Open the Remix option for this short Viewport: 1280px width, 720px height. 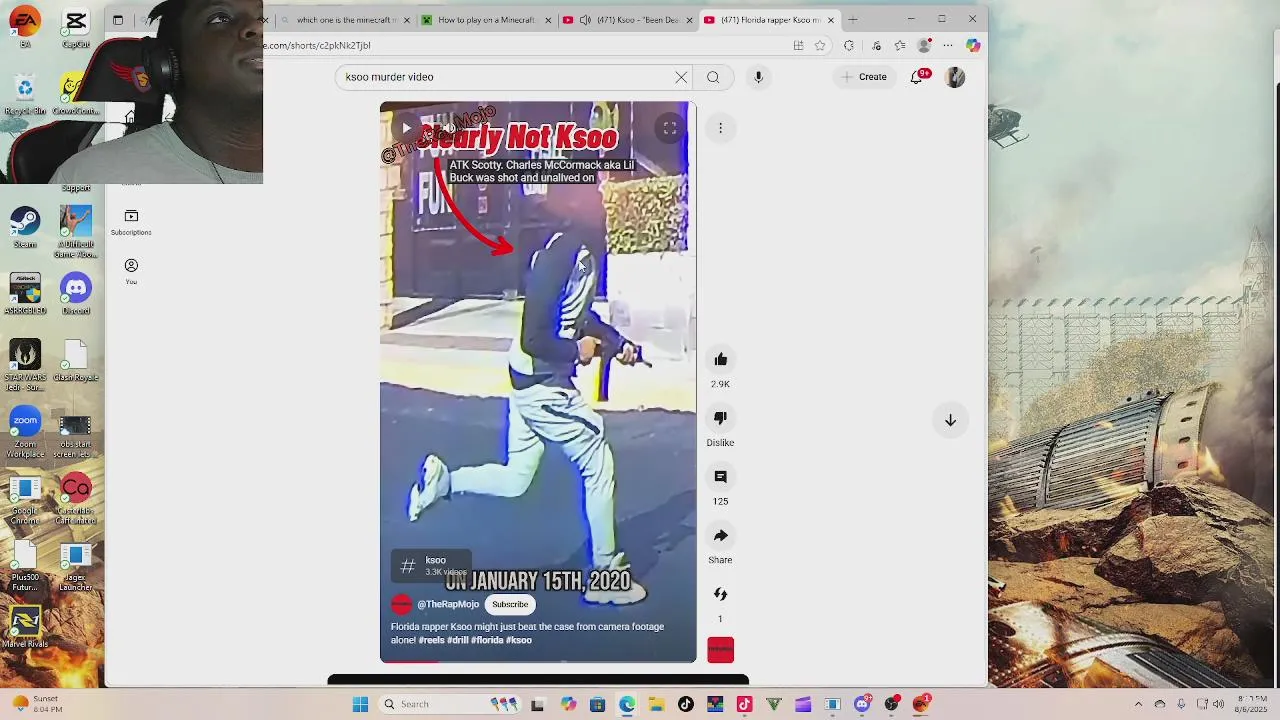click(720, 594)
